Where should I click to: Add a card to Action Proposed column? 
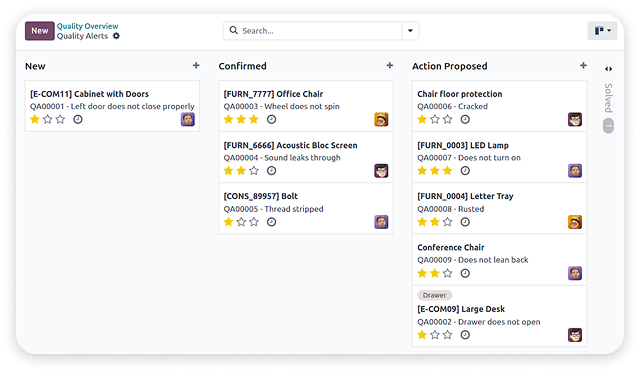click(x=583, y=65)
